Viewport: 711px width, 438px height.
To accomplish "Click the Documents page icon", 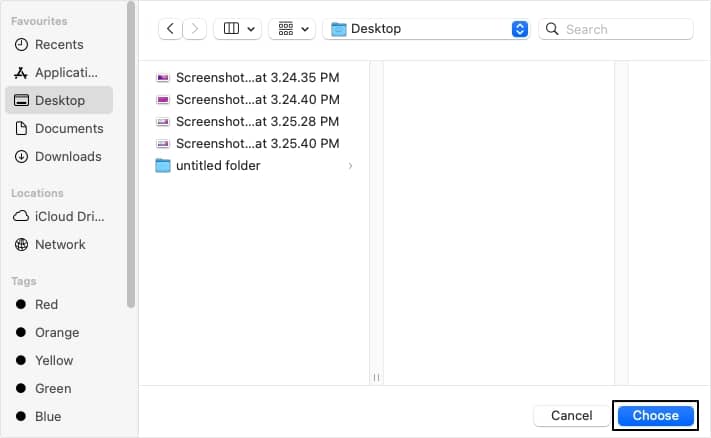I will [21, 128].
